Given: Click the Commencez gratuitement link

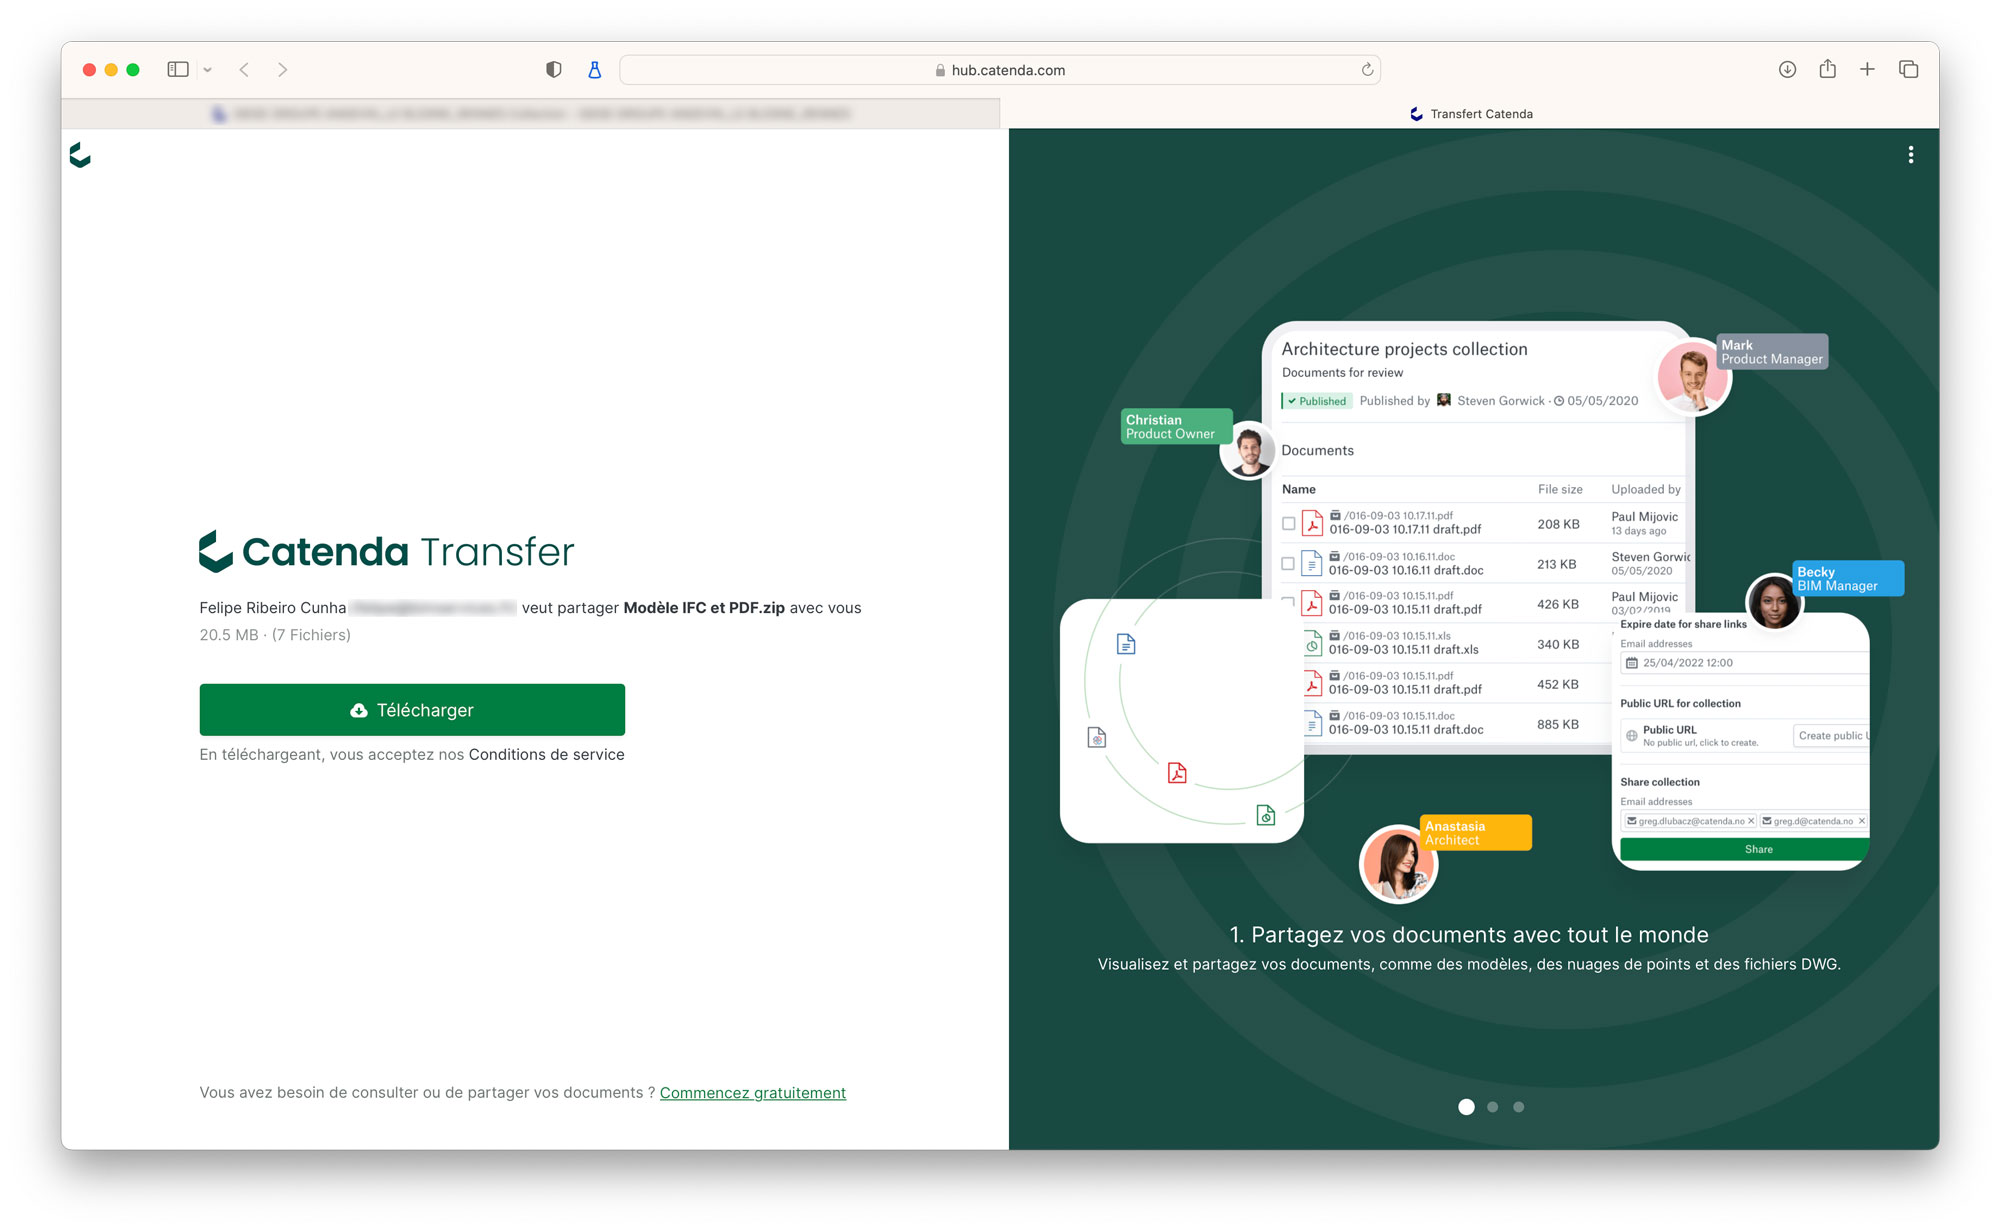Looking at the screenshot, I should click(753, 1091).
